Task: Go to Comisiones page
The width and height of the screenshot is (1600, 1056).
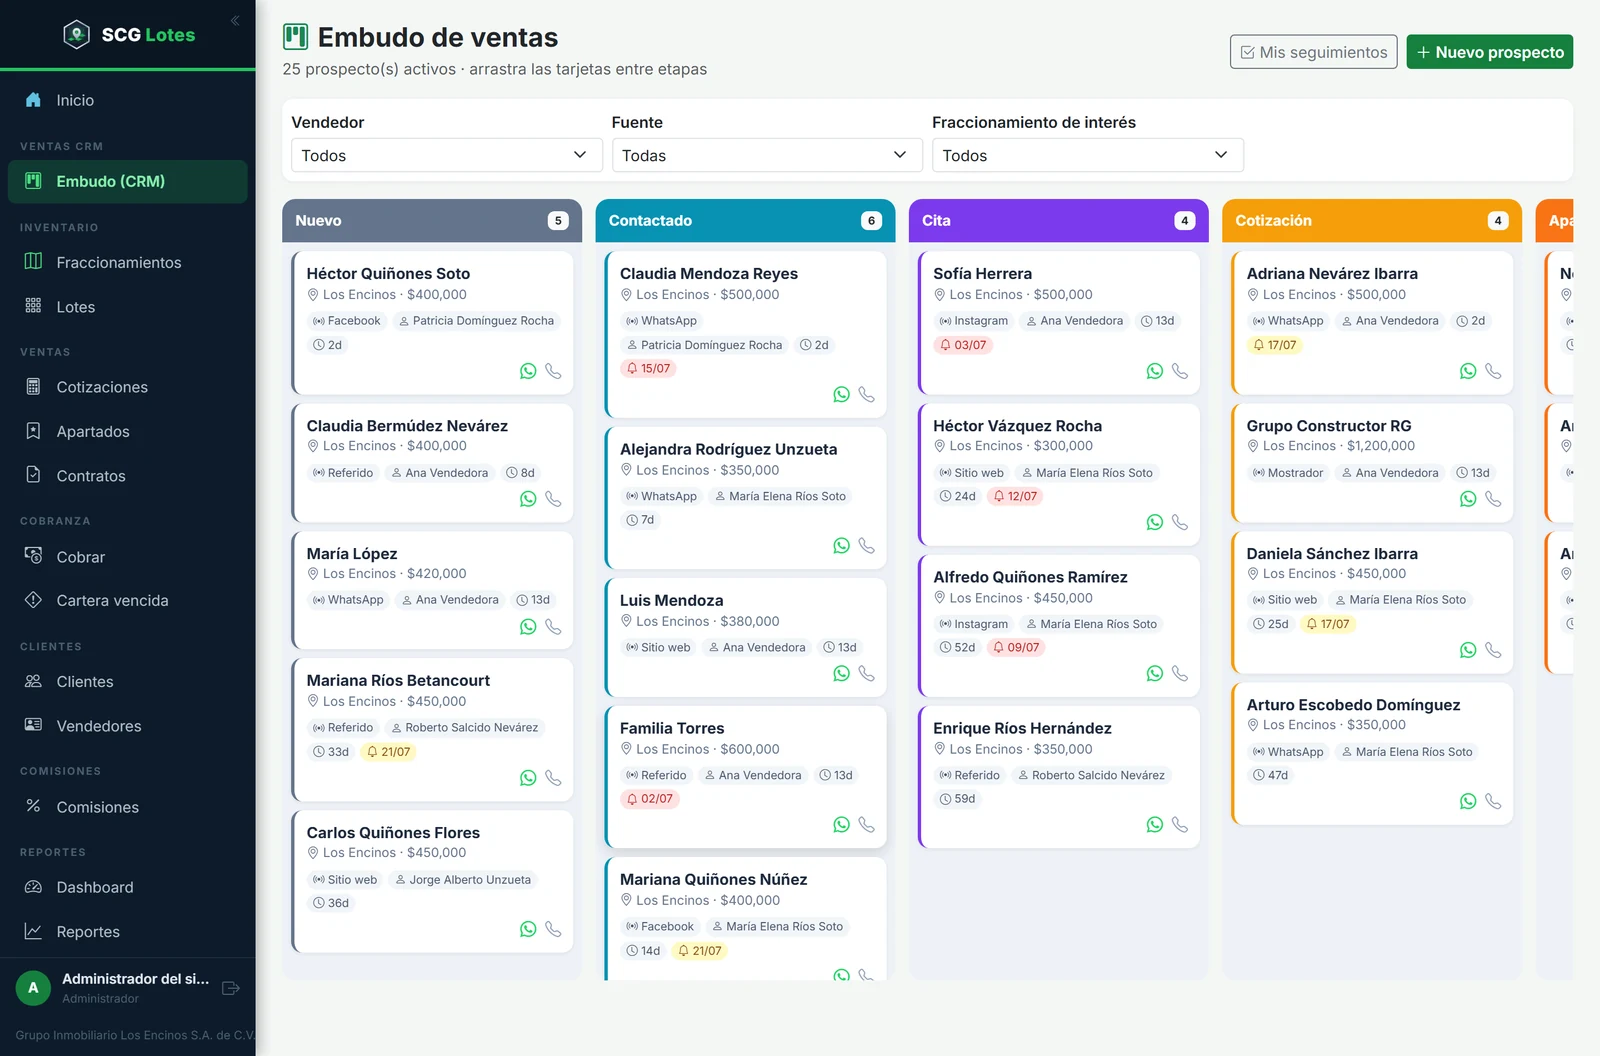Action: (127, 807)
